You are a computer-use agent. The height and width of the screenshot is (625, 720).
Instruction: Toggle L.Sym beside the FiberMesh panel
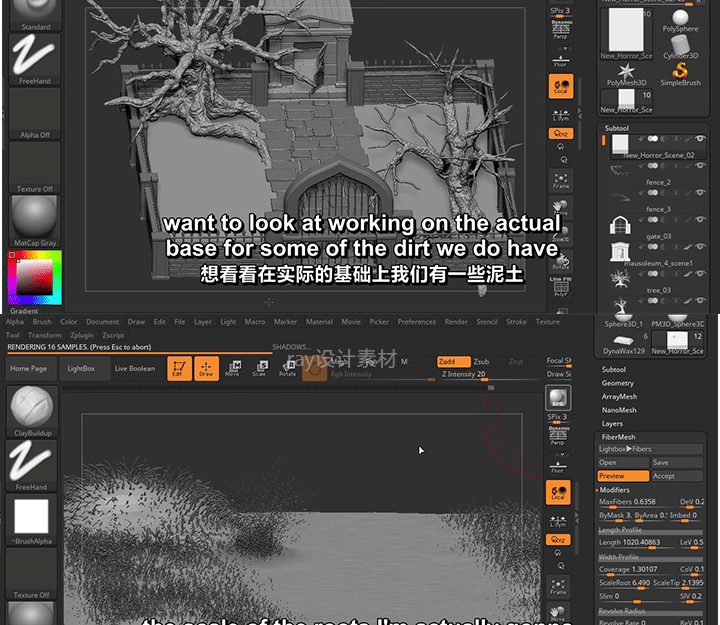click(558, 521)
